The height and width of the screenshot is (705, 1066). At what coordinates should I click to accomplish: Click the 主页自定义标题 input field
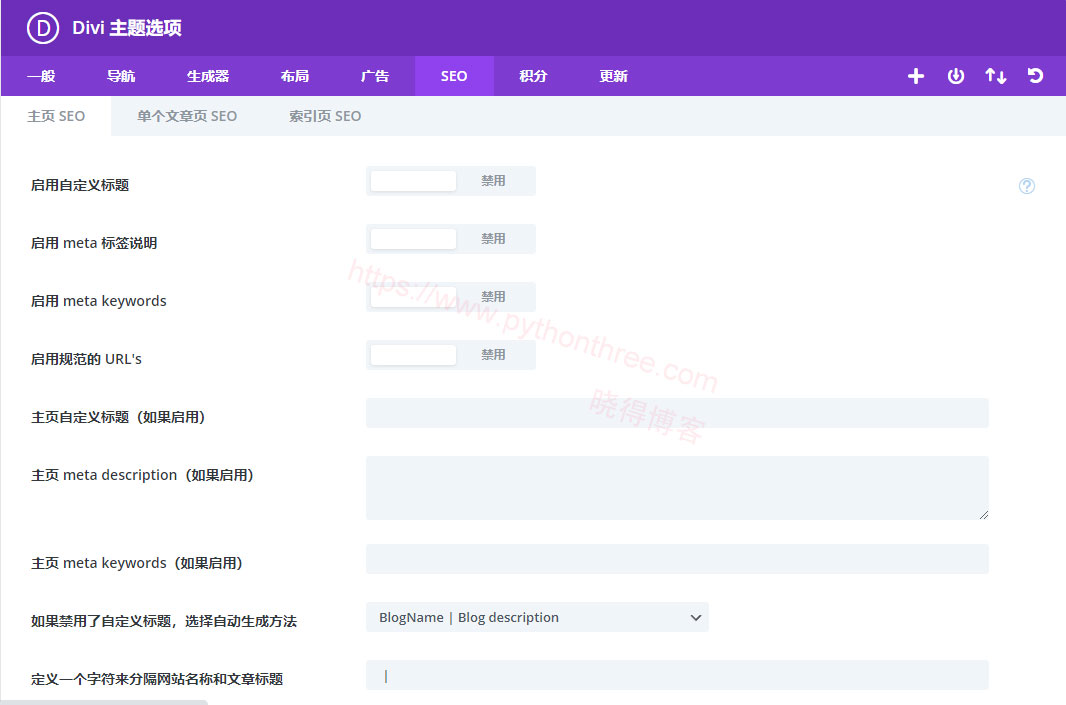[x=677, y=413]
